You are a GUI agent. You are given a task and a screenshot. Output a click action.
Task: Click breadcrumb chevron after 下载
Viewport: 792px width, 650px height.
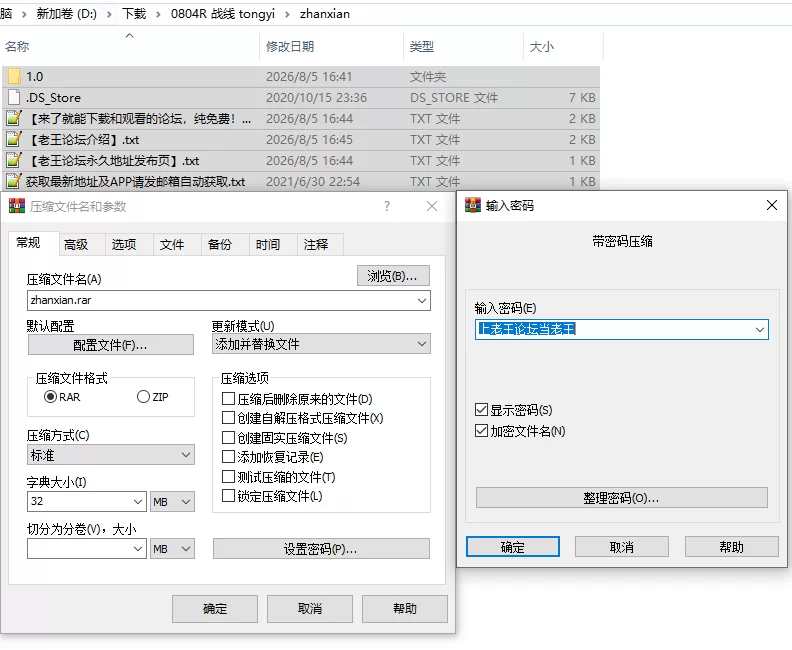[x=159, y=14]
